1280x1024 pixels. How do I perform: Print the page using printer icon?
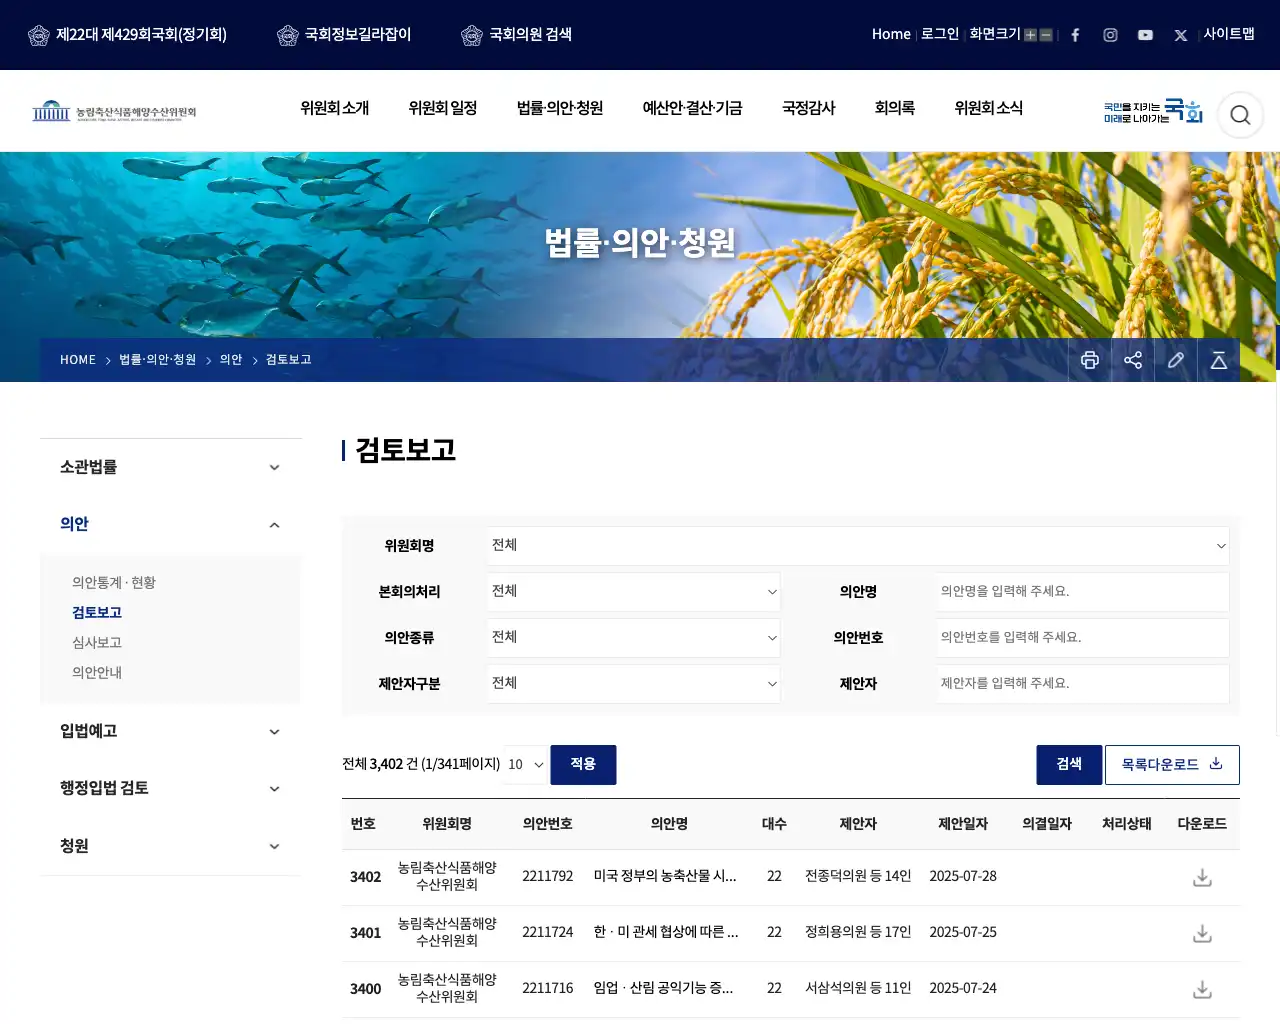pyautogui.click(x=1090, y=360)
